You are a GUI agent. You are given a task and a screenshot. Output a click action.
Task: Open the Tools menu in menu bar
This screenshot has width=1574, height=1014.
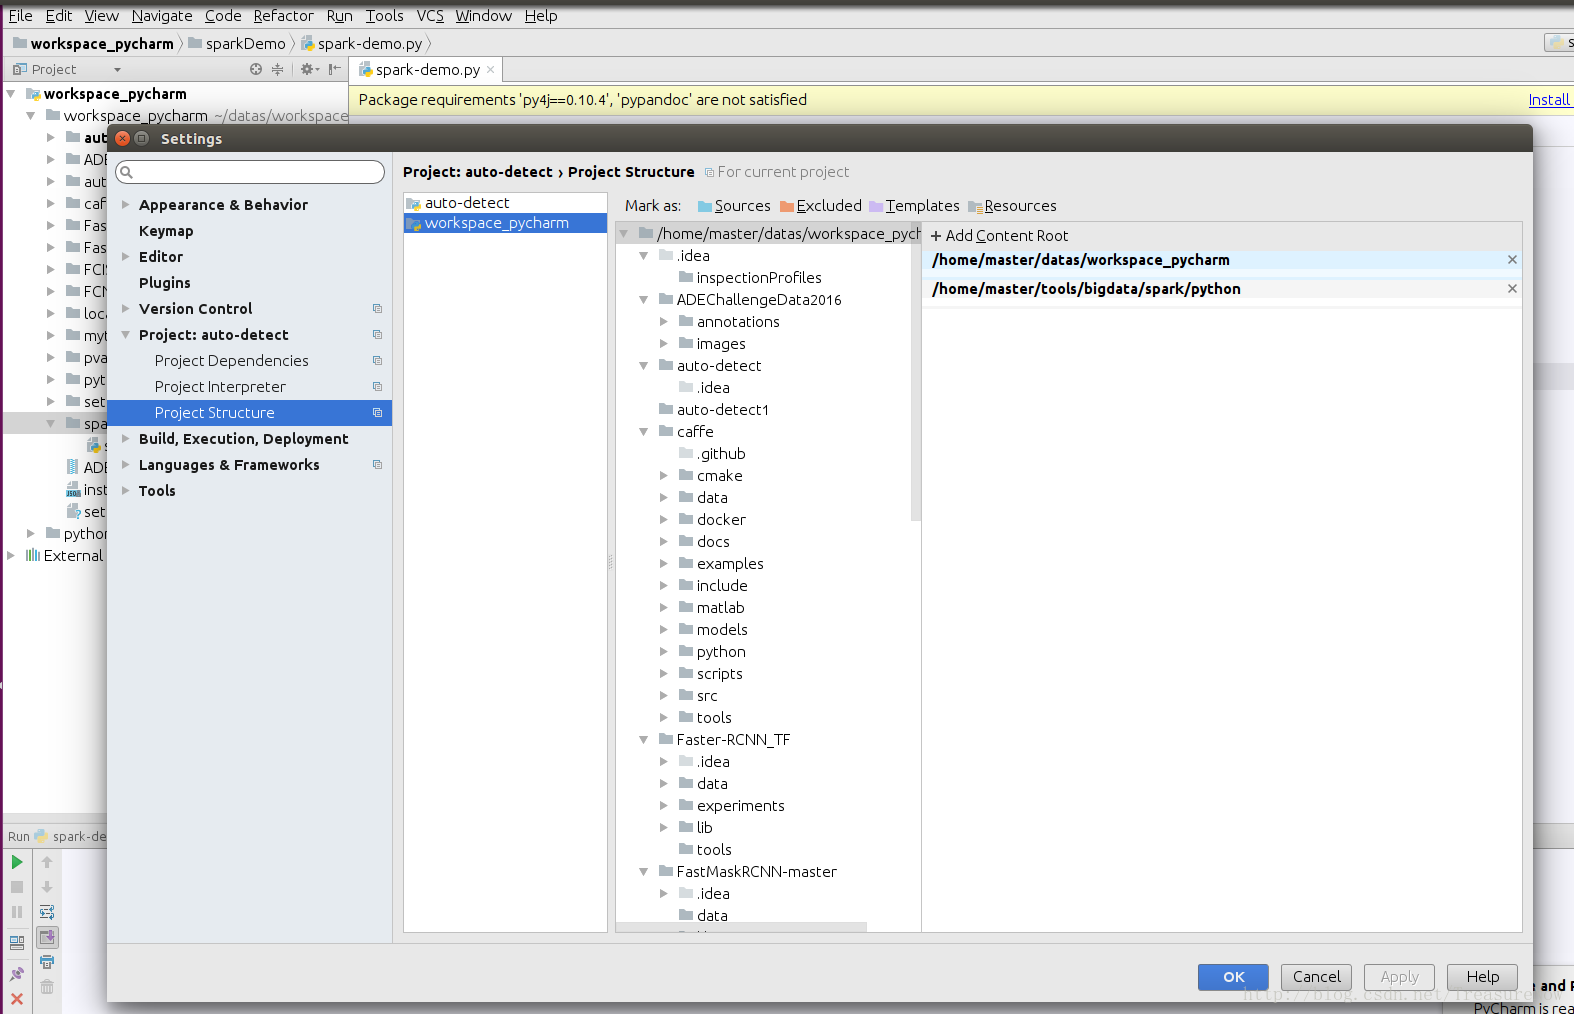point(384,16)
